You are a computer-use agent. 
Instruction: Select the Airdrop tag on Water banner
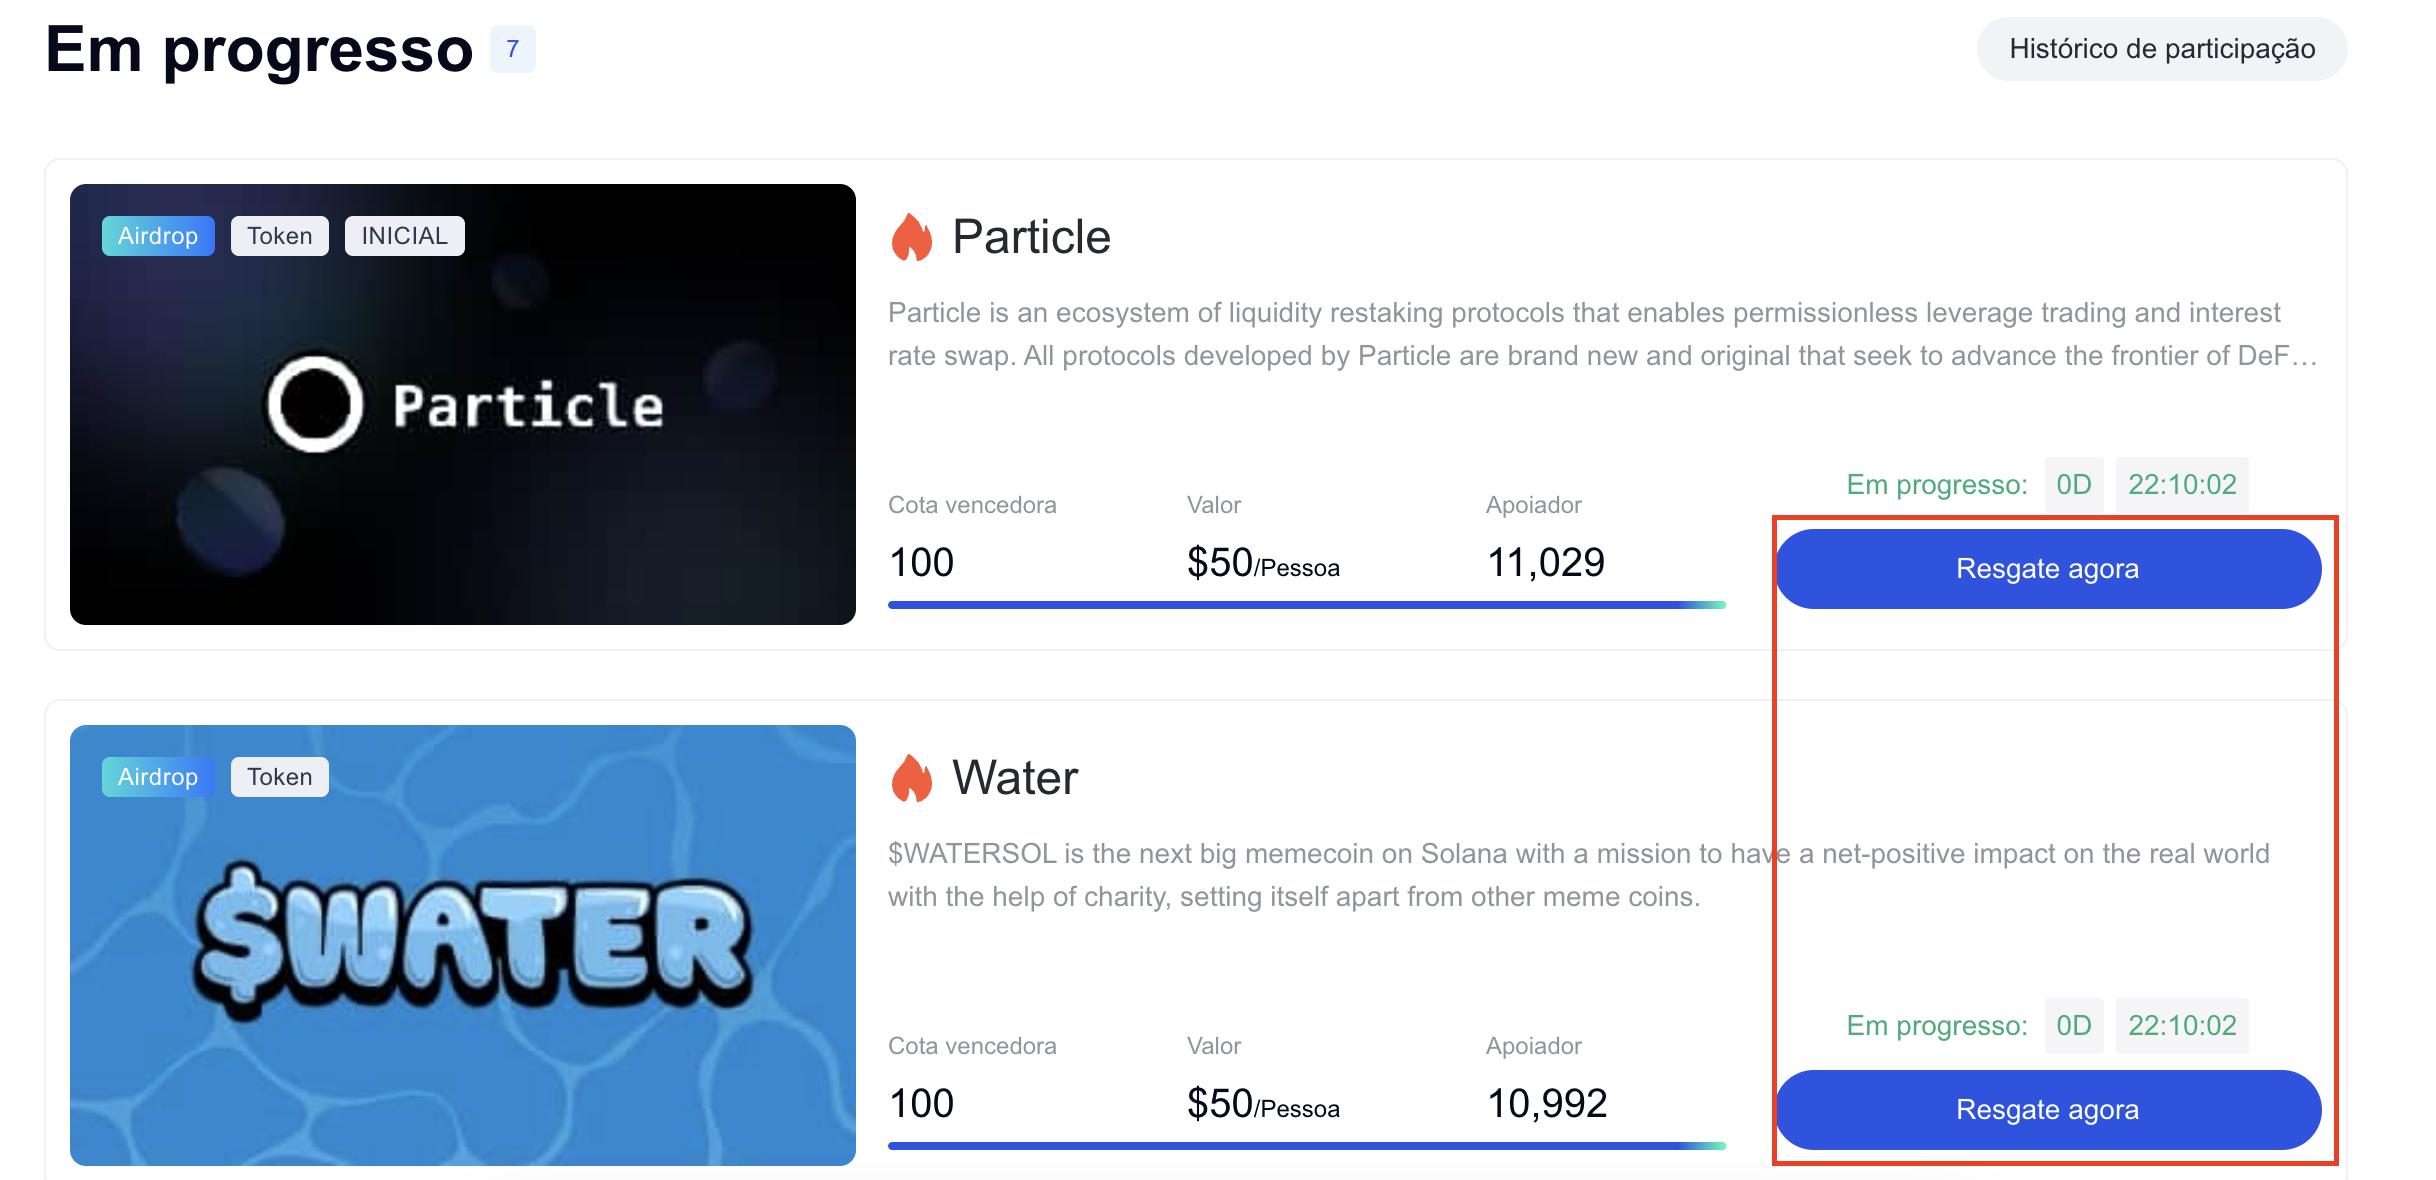tap(158, 777)
